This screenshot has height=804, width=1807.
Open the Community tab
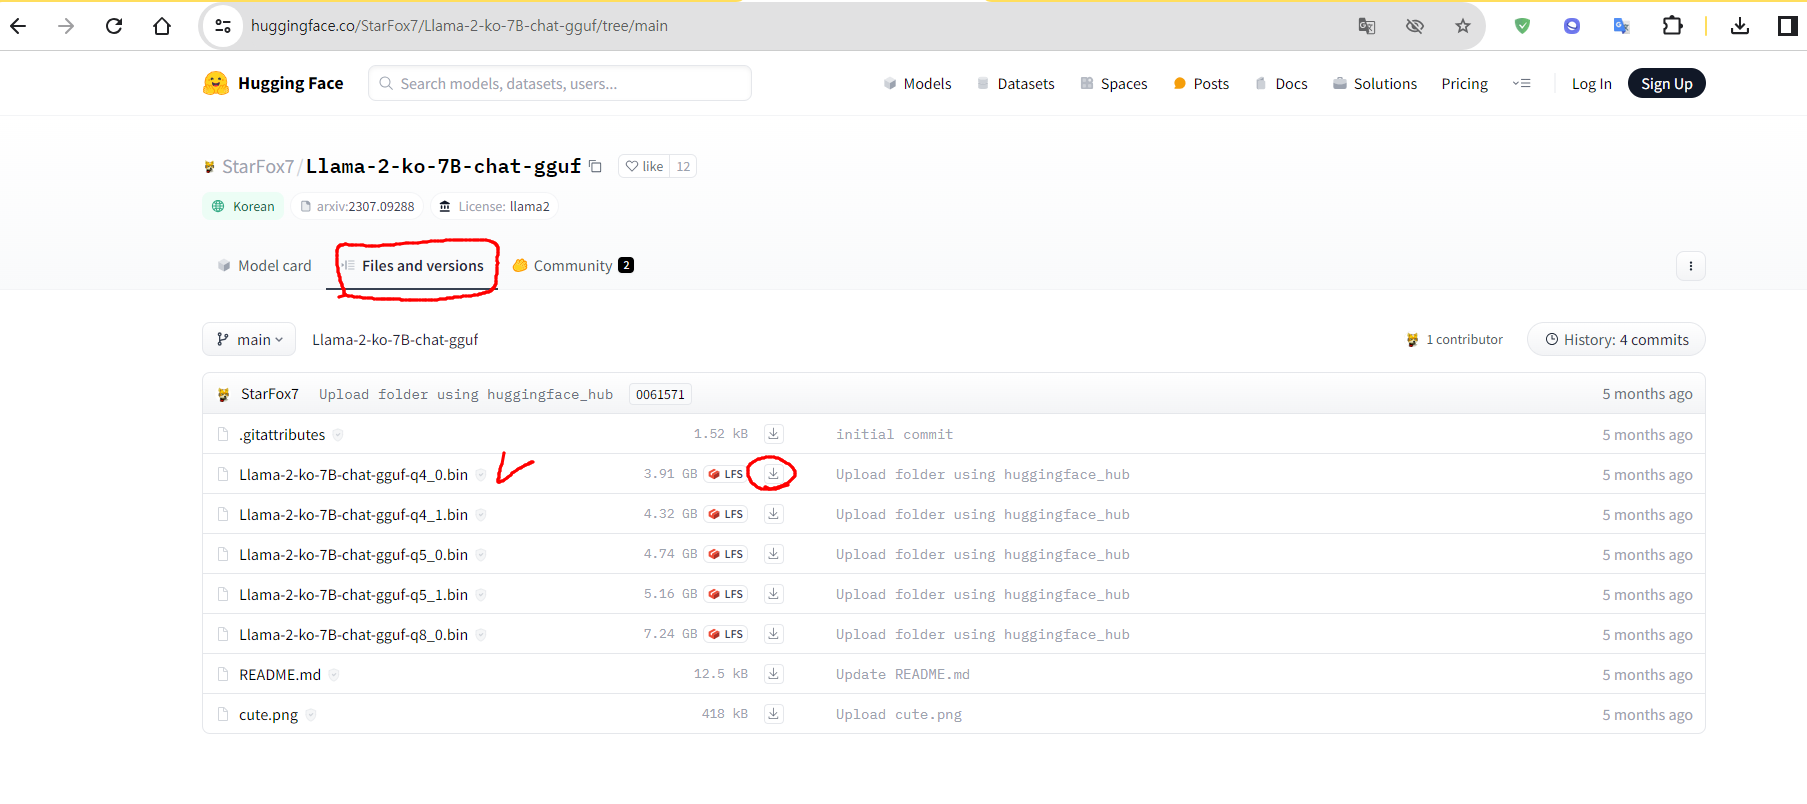573,266
